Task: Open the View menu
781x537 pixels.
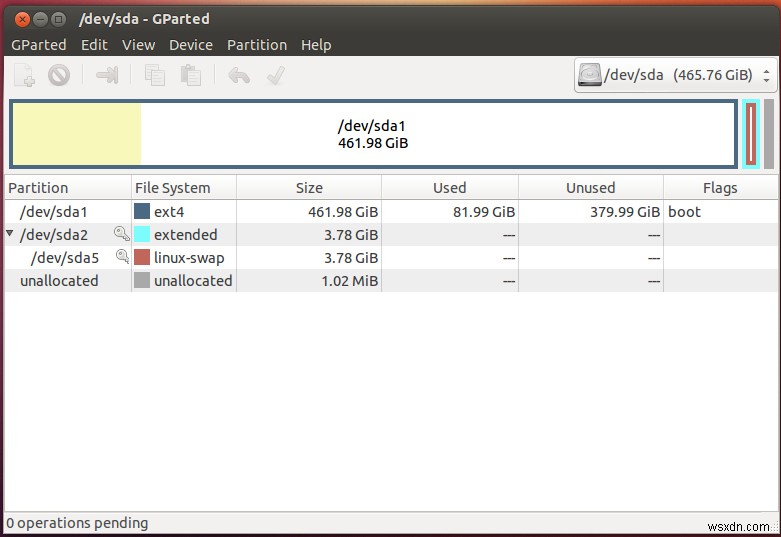Action: [x=138, y=45]
